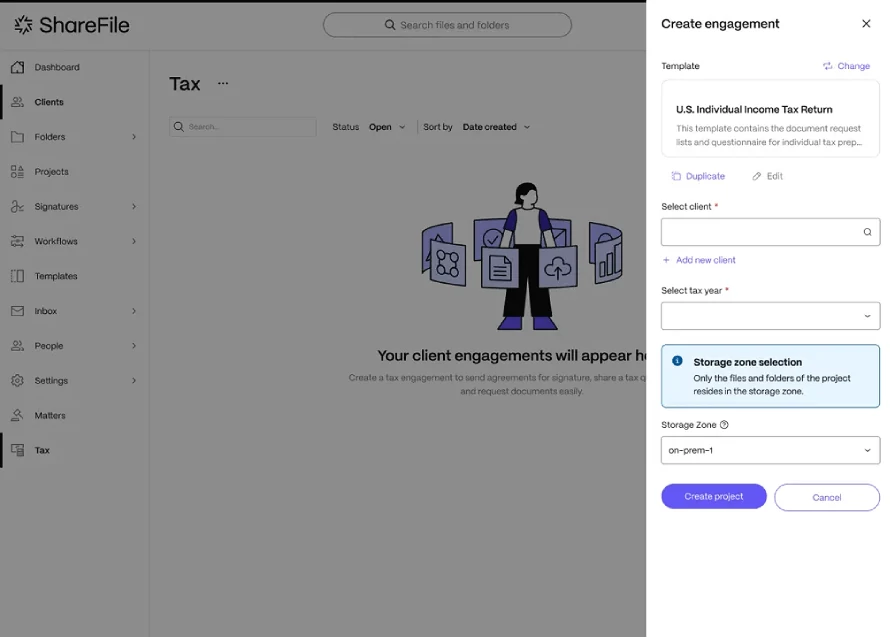Expand the Folders sidebar chevron

tap(134, 137)
